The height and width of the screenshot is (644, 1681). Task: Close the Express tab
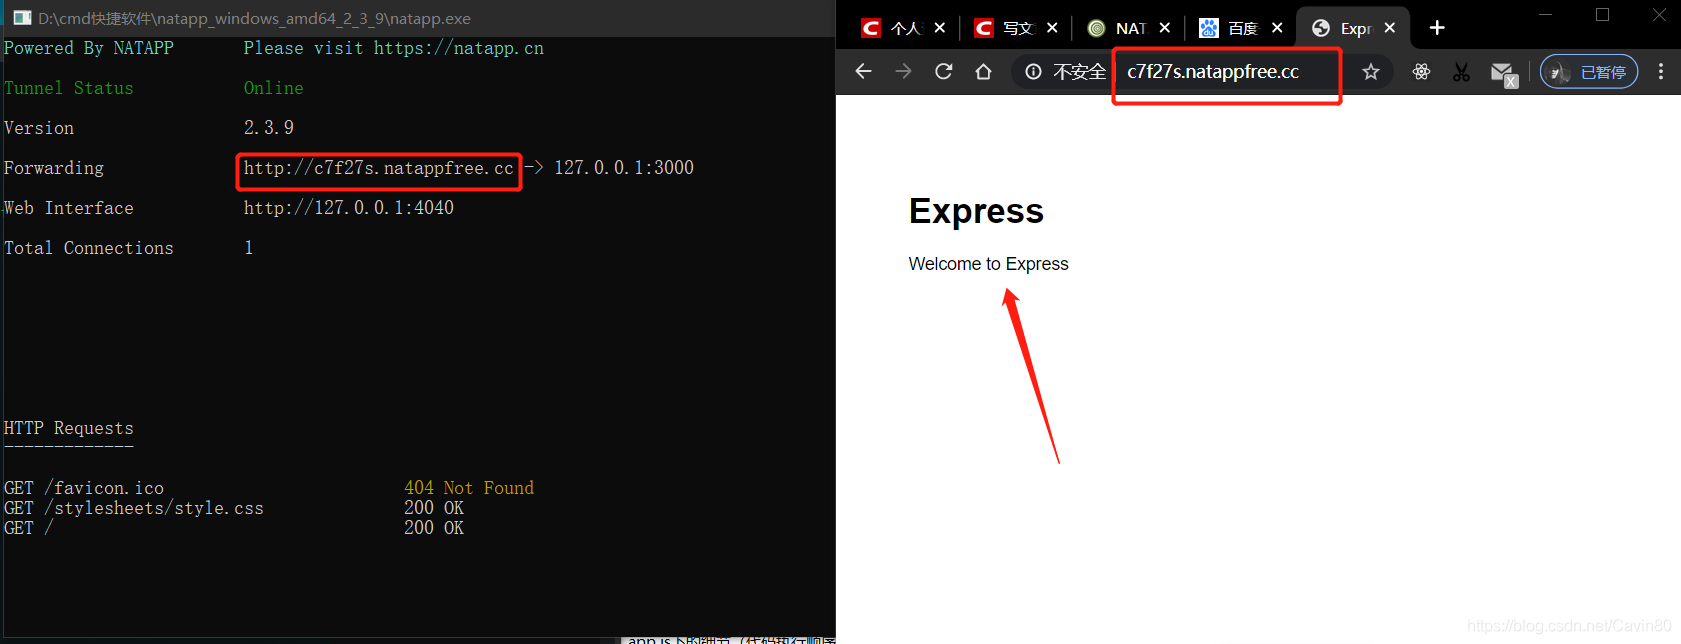[1390, 28]
